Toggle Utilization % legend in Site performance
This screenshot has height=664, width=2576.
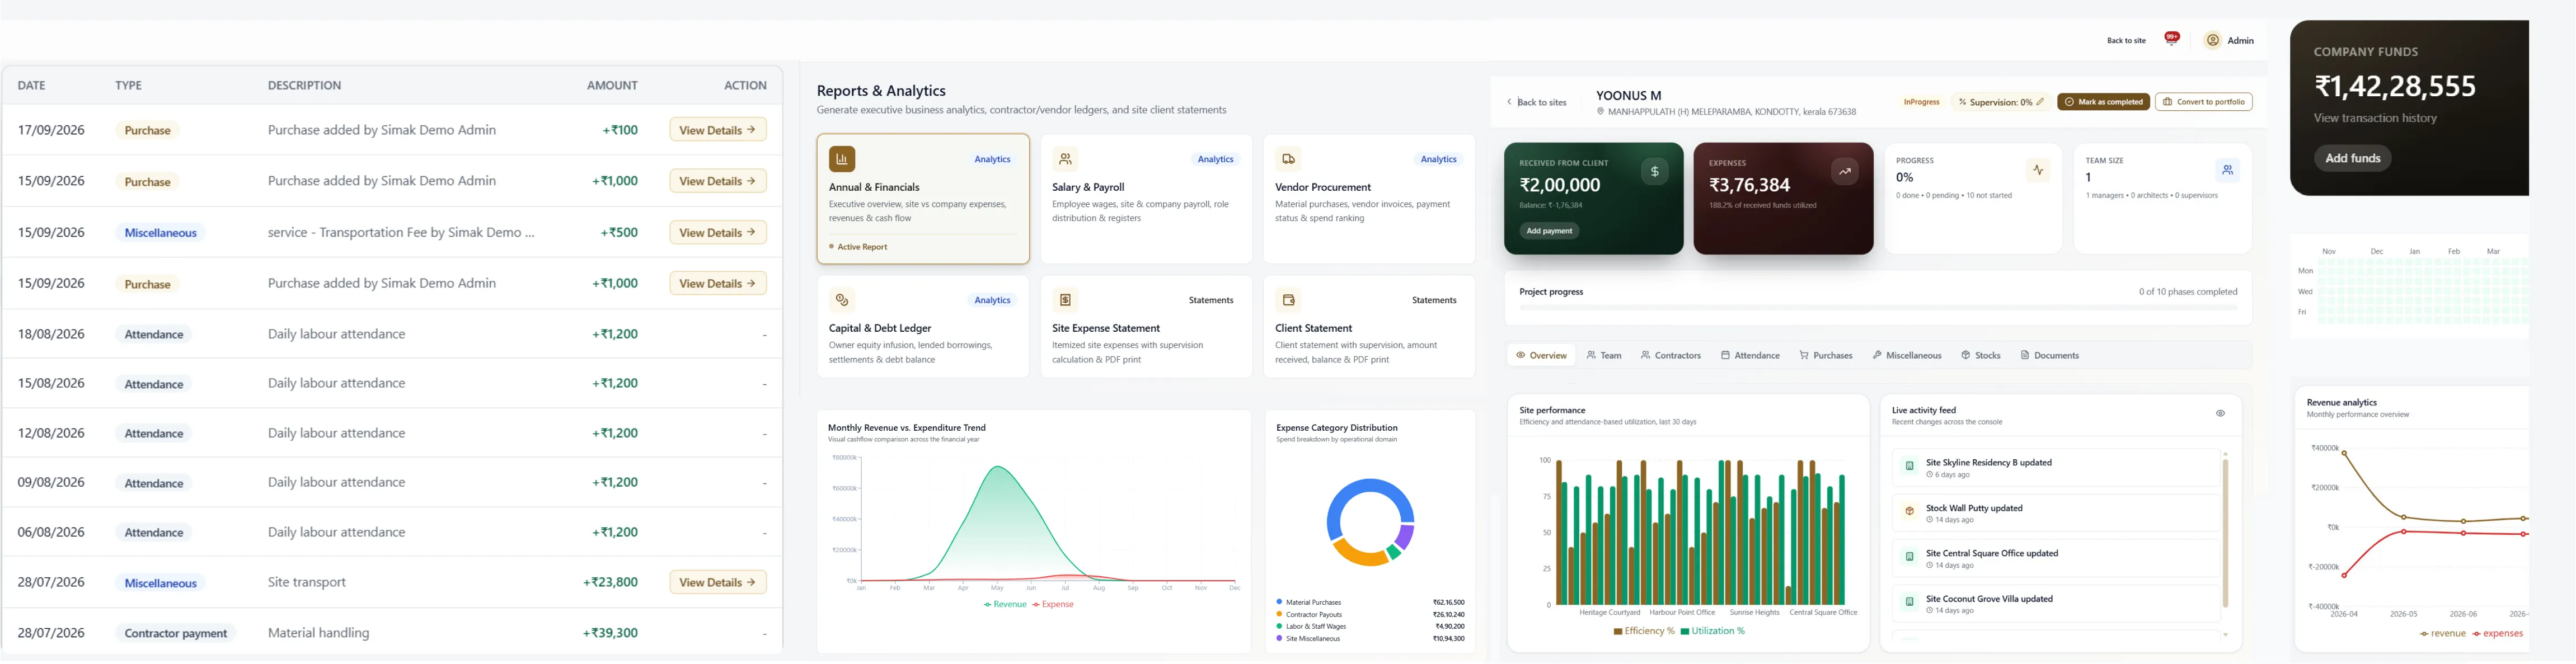pyautogui.click(x=1713, y=631)
